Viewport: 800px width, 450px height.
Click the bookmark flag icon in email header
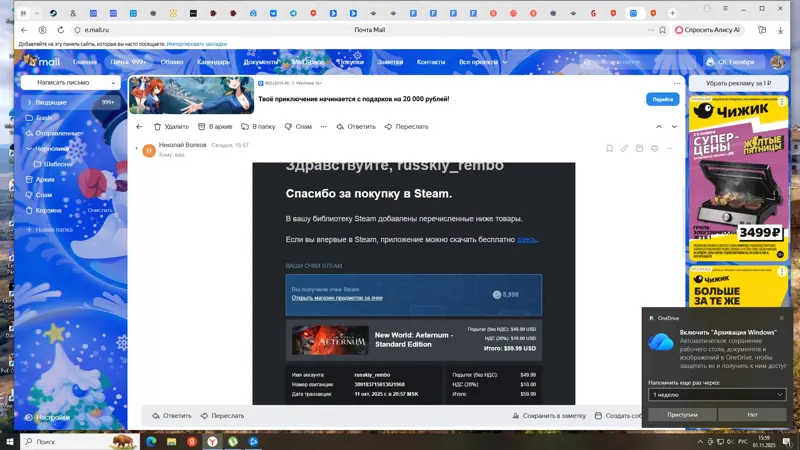coord(609,148)
